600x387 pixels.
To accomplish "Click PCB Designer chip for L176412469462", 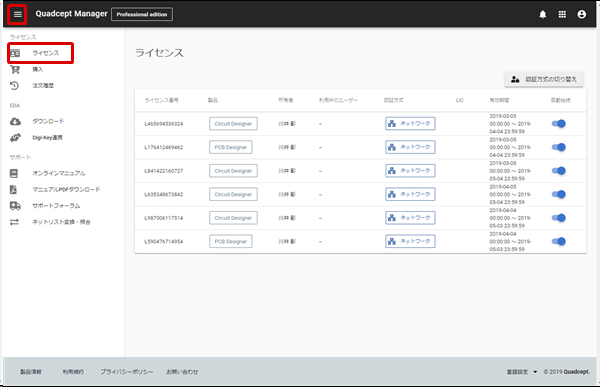I will pyautogui.click(x=231, y=147).
